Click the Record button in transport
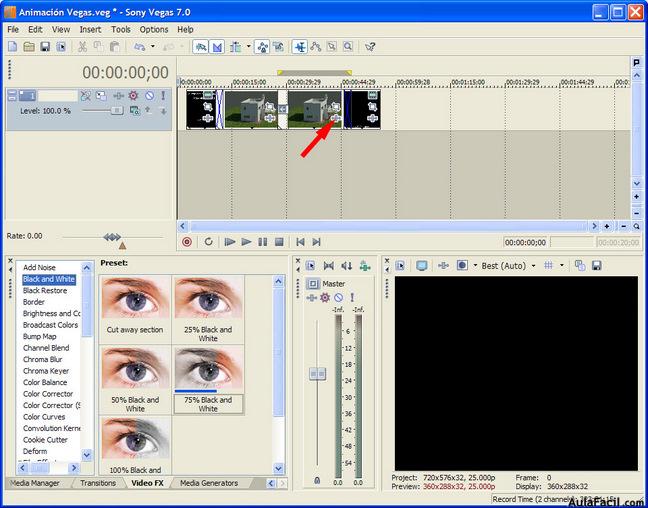The width and height of the screenshot is (648, 508). tap(187, 242)
